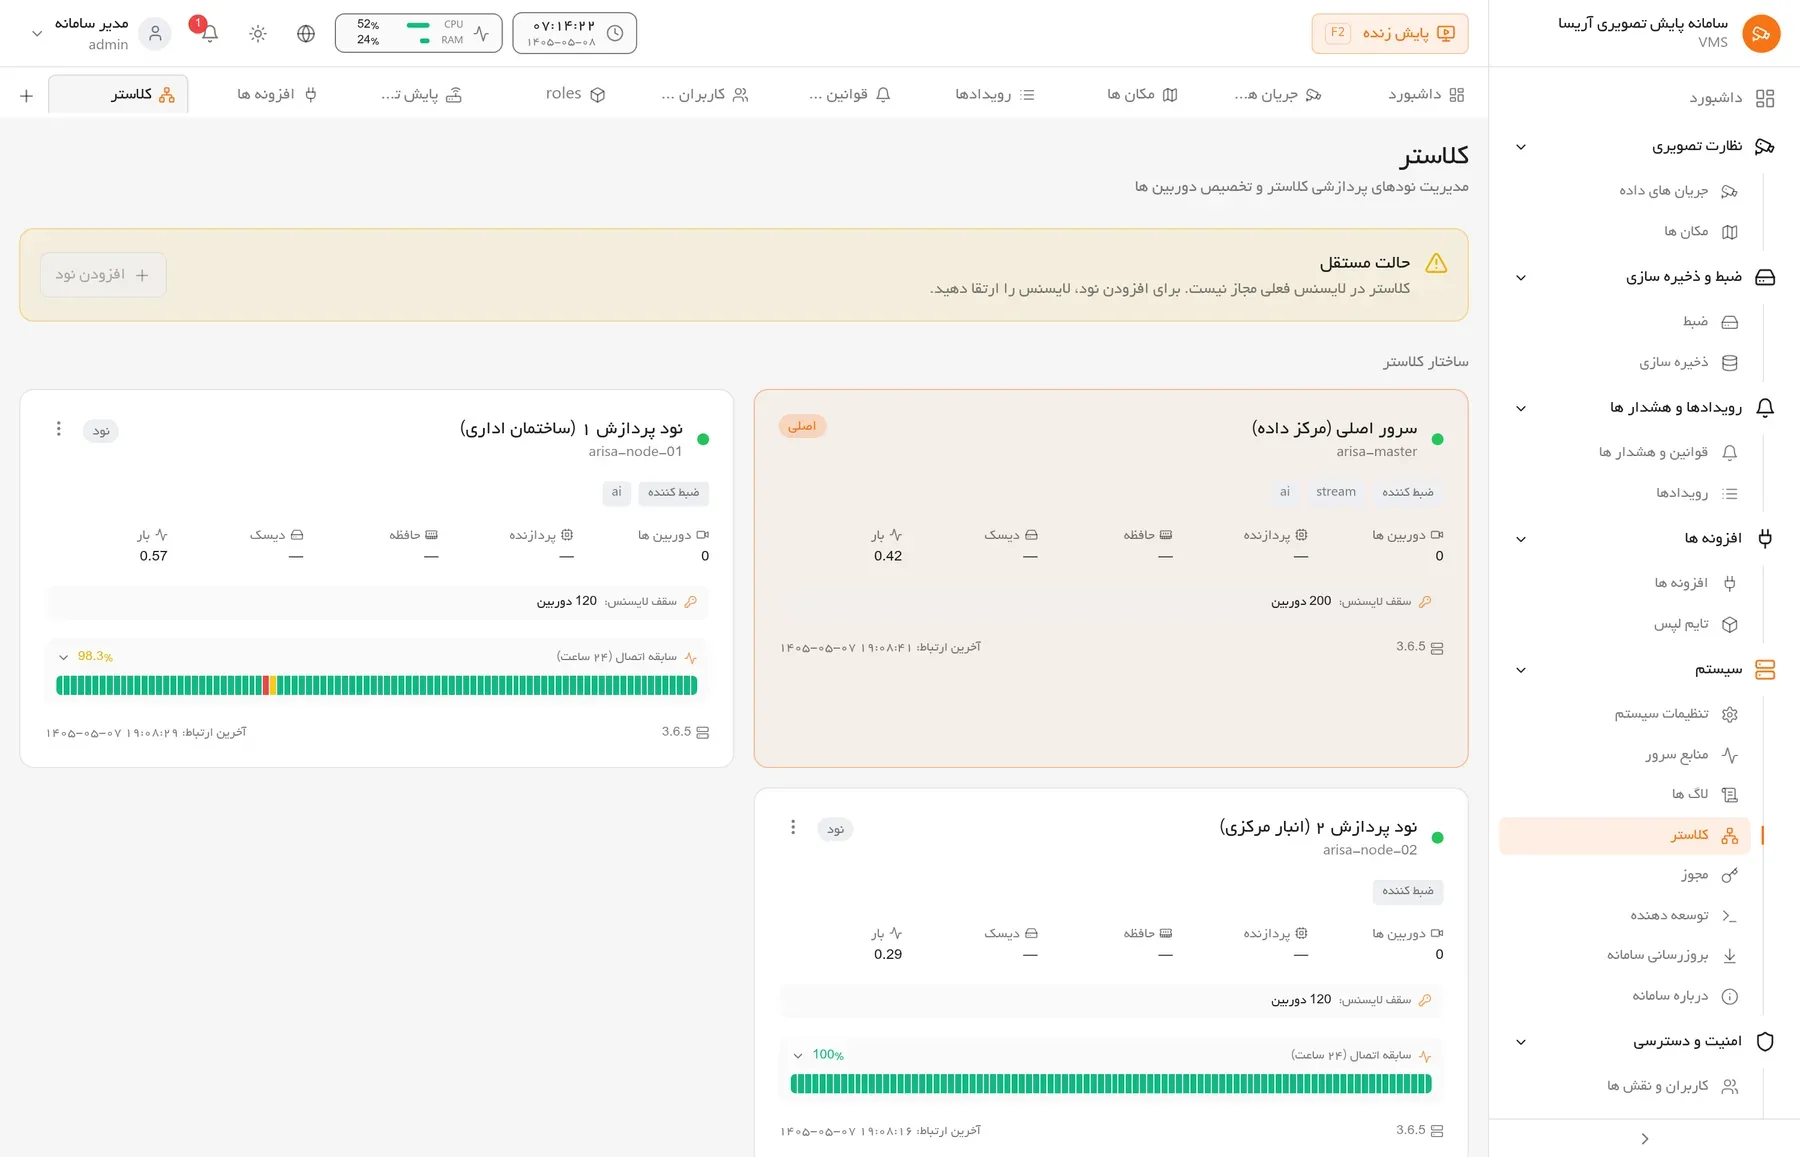Collapse sidebar with bottom chevron arrow

tap(1645, 1139)
